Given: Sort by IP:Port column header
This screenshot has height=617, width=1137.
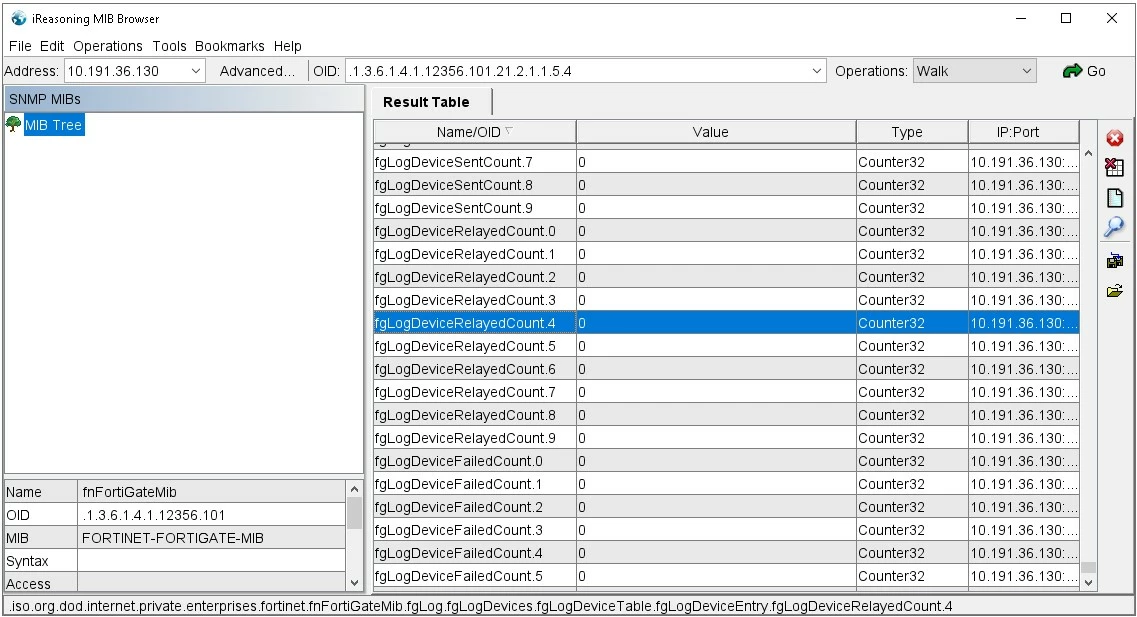Looking at the screenshot, I should [x=1023, y=132].
